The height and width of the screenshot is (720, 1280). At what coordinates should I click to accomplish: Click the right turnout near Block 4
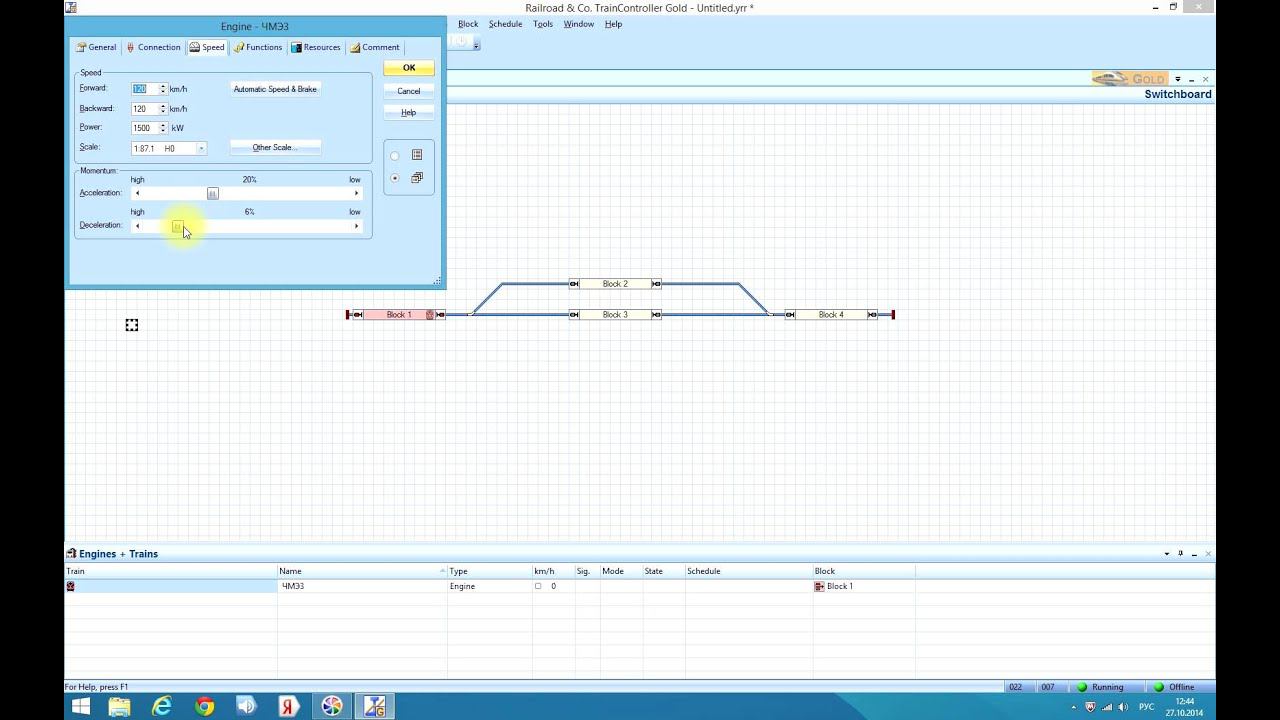[769, 314]
